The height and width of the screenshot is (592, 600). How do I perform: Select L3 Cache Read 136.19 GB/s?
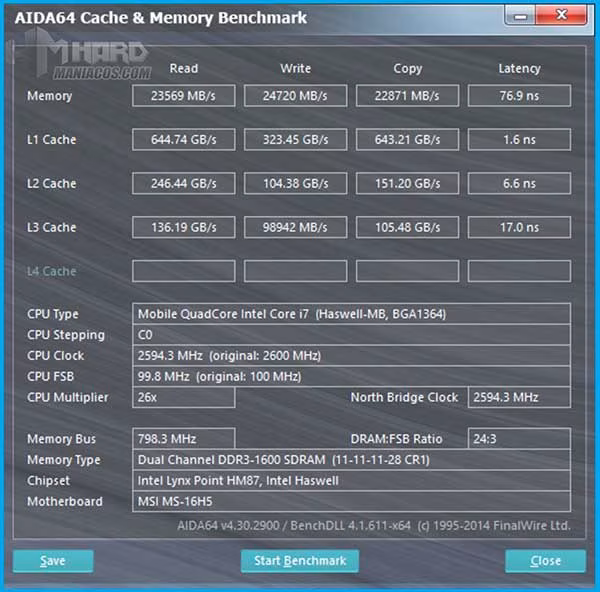184,228
